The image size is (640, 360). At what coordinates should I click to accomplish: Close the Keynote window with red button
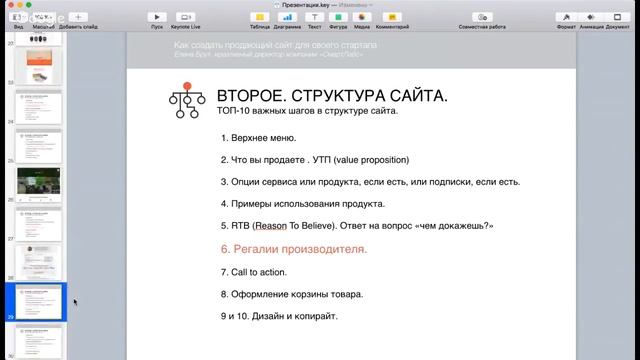(11, 5)
